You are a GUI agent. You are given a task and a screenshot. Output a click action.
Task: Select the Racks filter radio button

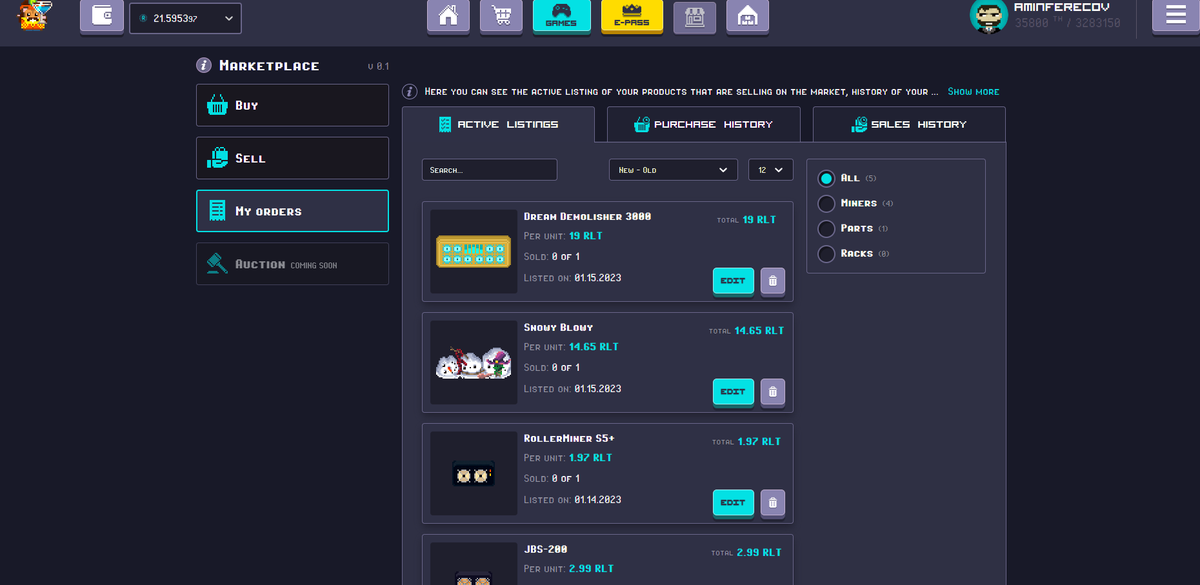point(826,253)
